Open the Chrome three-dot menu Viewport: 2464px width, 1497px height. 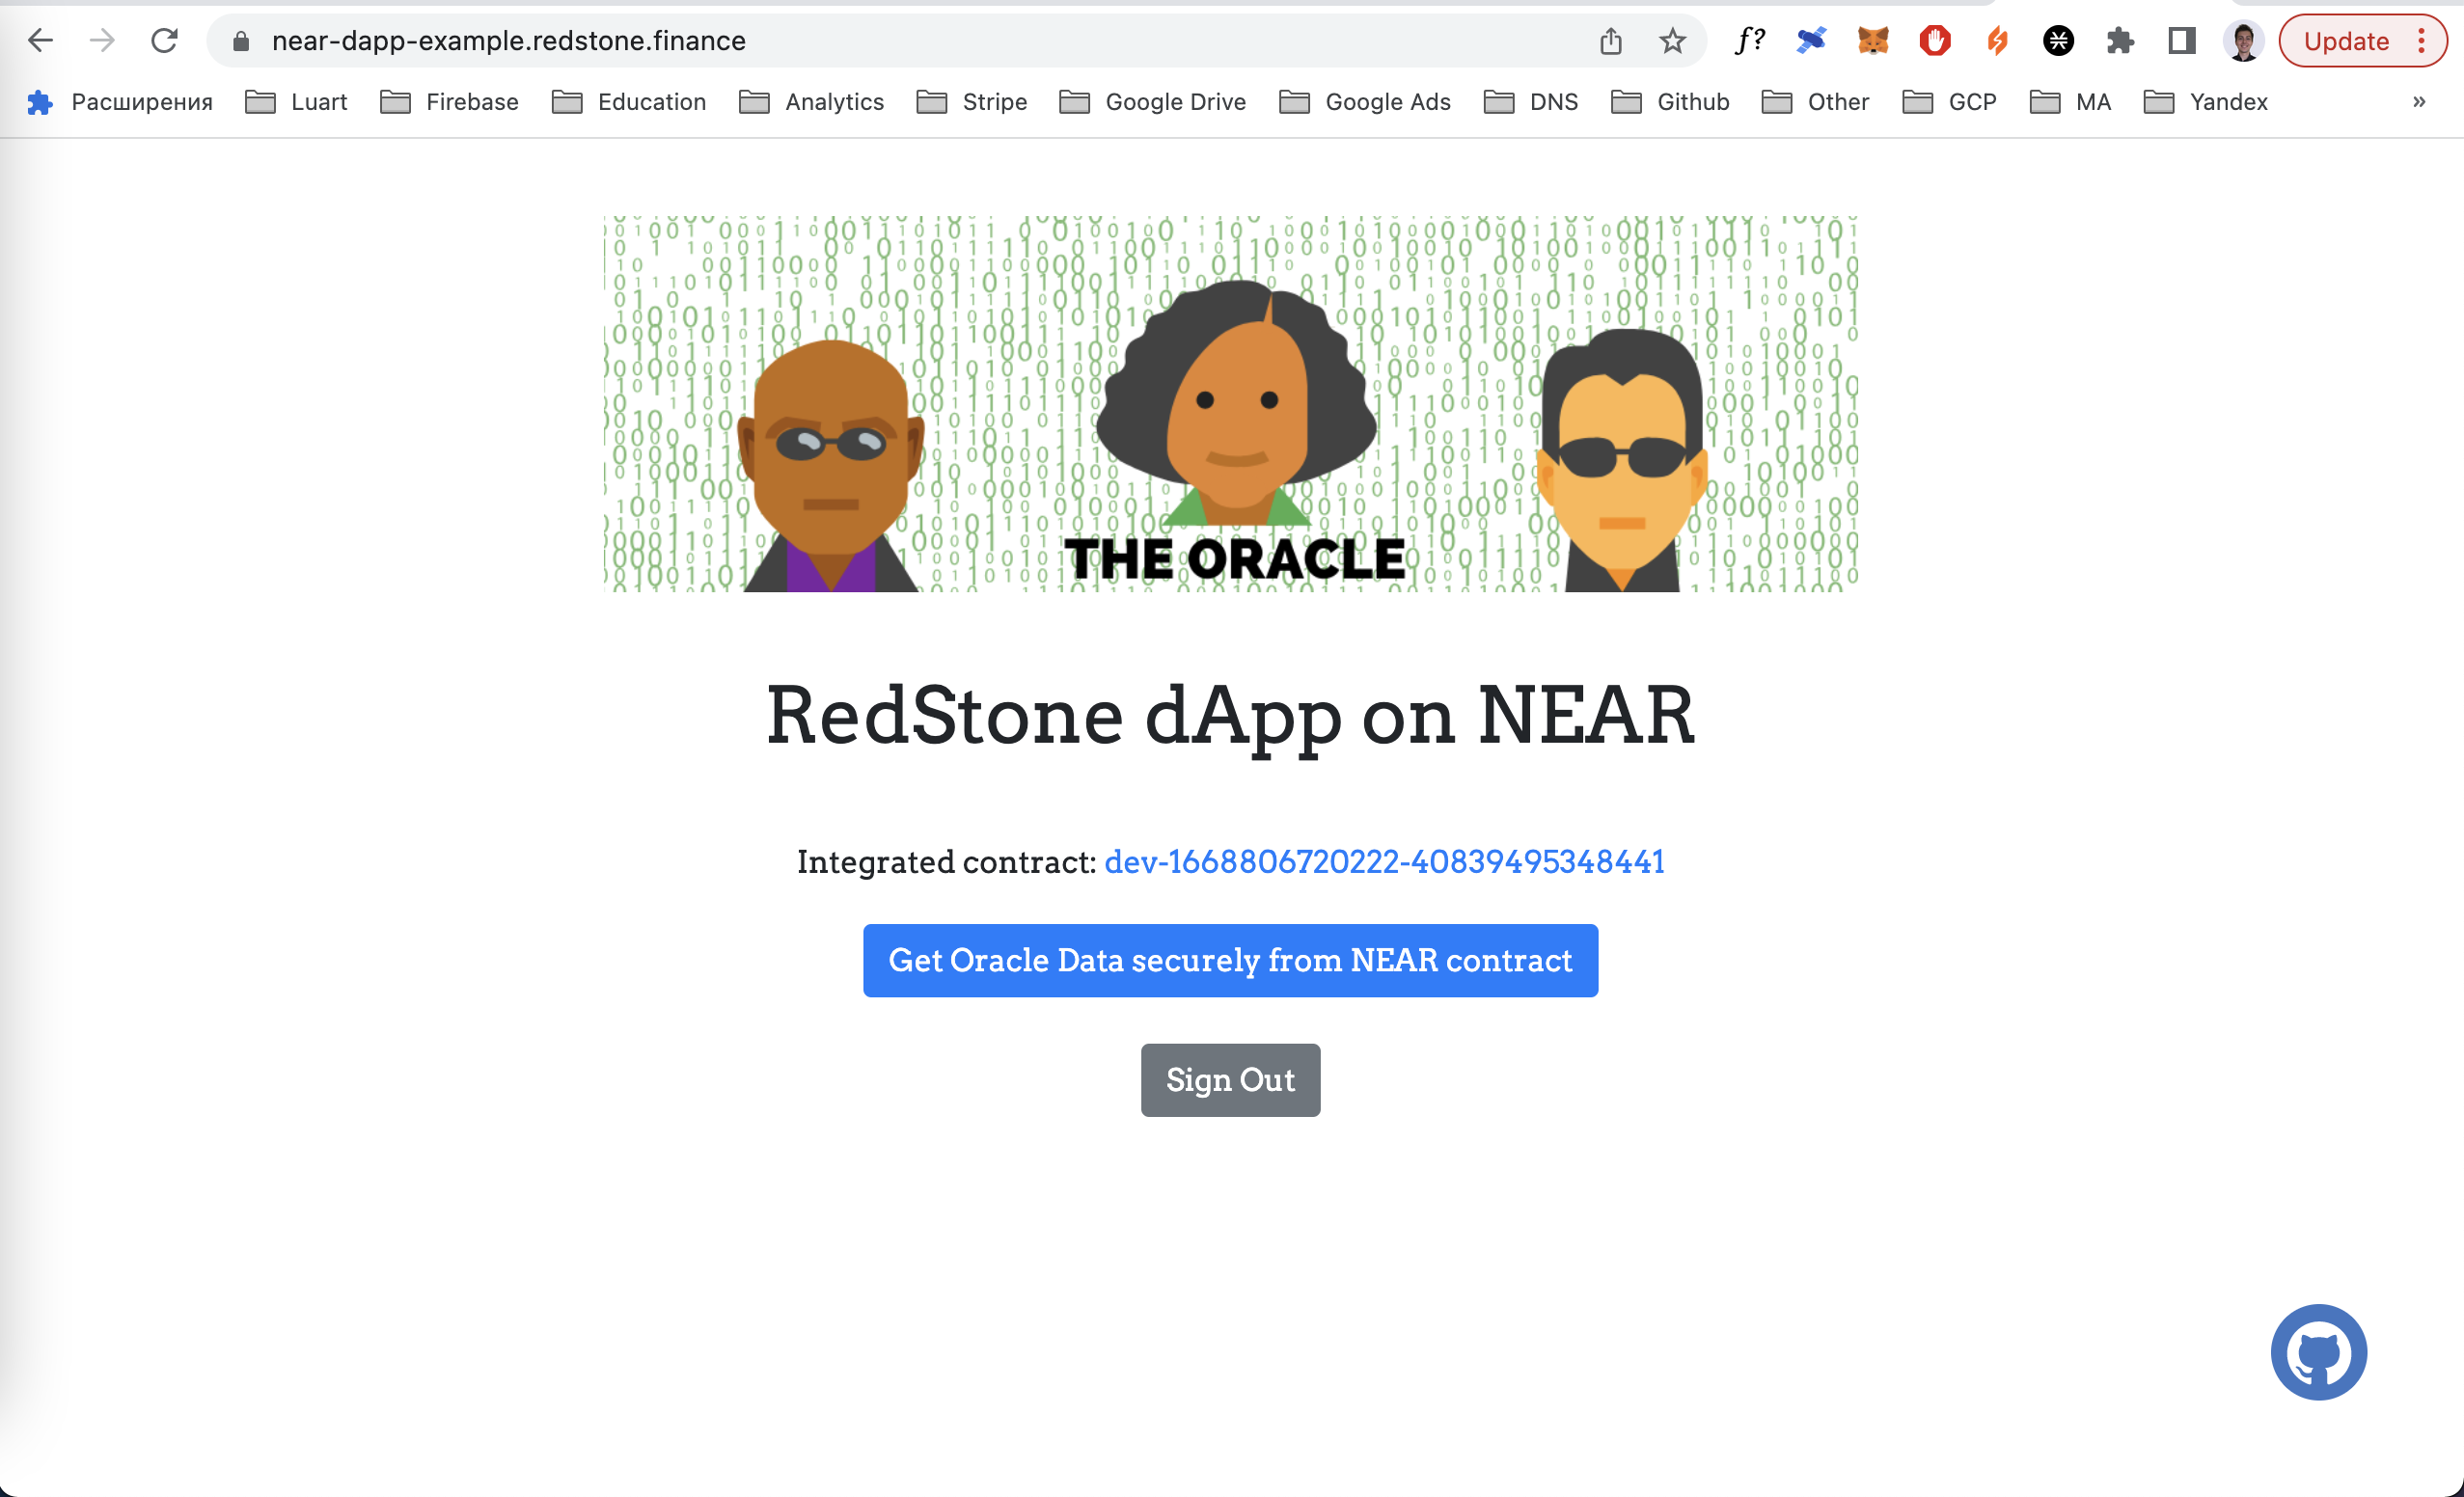coord(2421,41)
